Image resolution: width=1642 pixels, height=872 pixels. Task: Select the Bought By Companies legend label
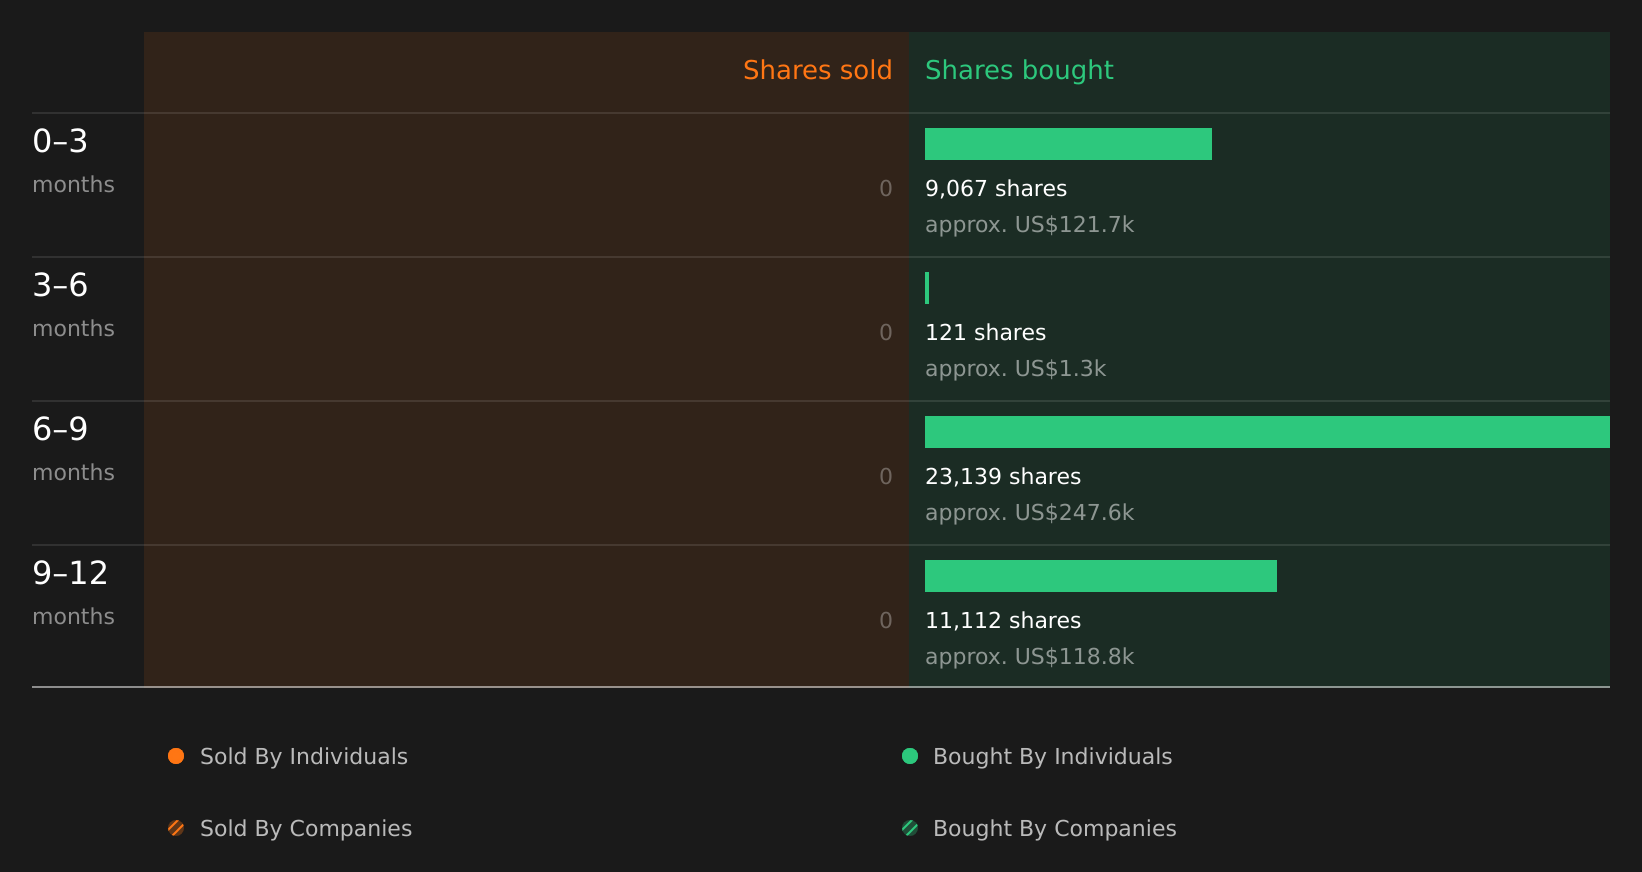tap(1054, 829)
